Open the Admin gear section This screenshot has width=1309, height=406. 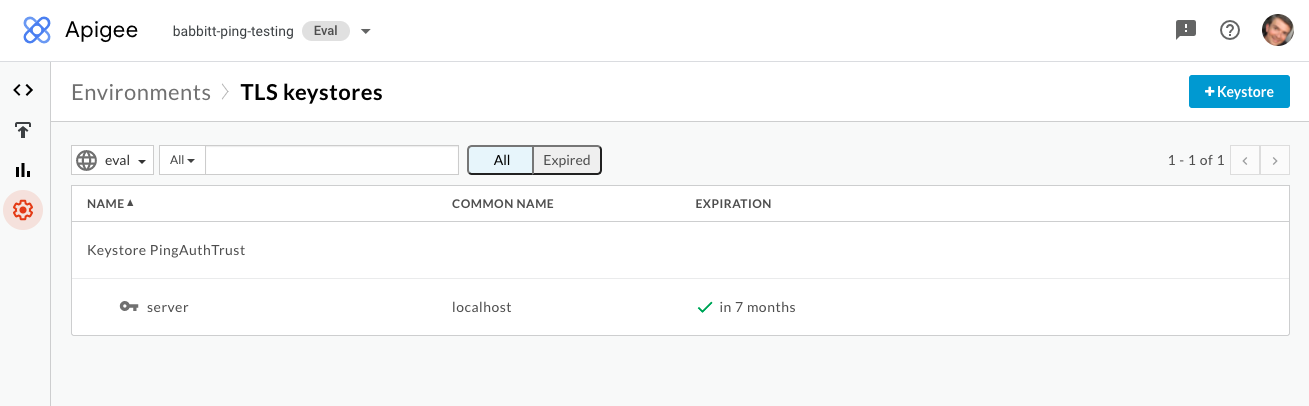click(x=23, y=210)
